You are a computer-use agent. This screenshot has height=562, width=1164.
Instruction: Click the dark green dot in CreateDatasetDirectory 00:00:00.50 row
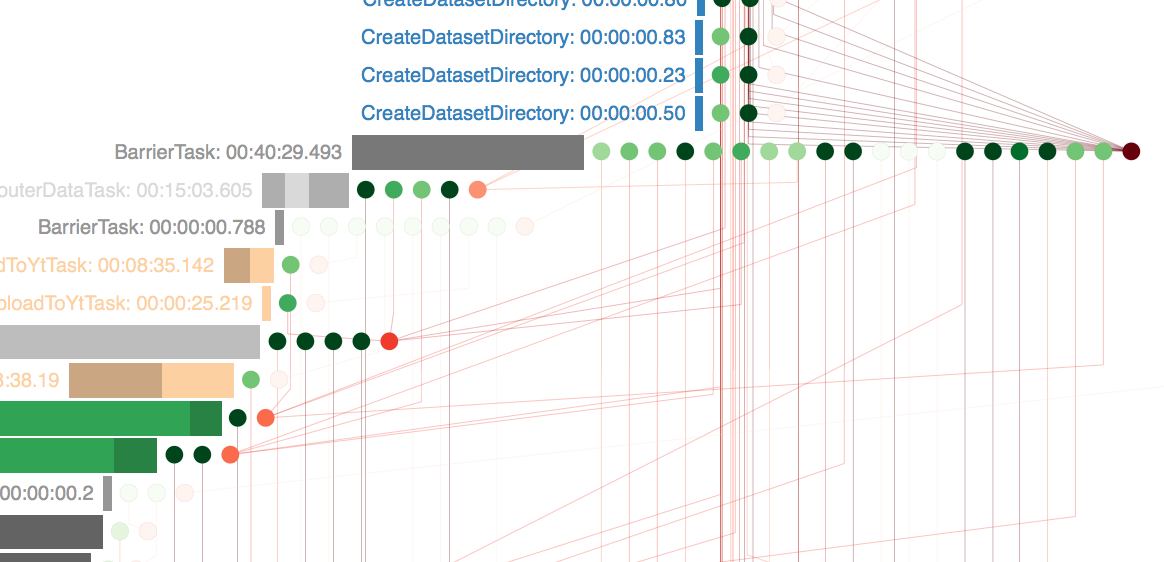(x=748, y=113)
